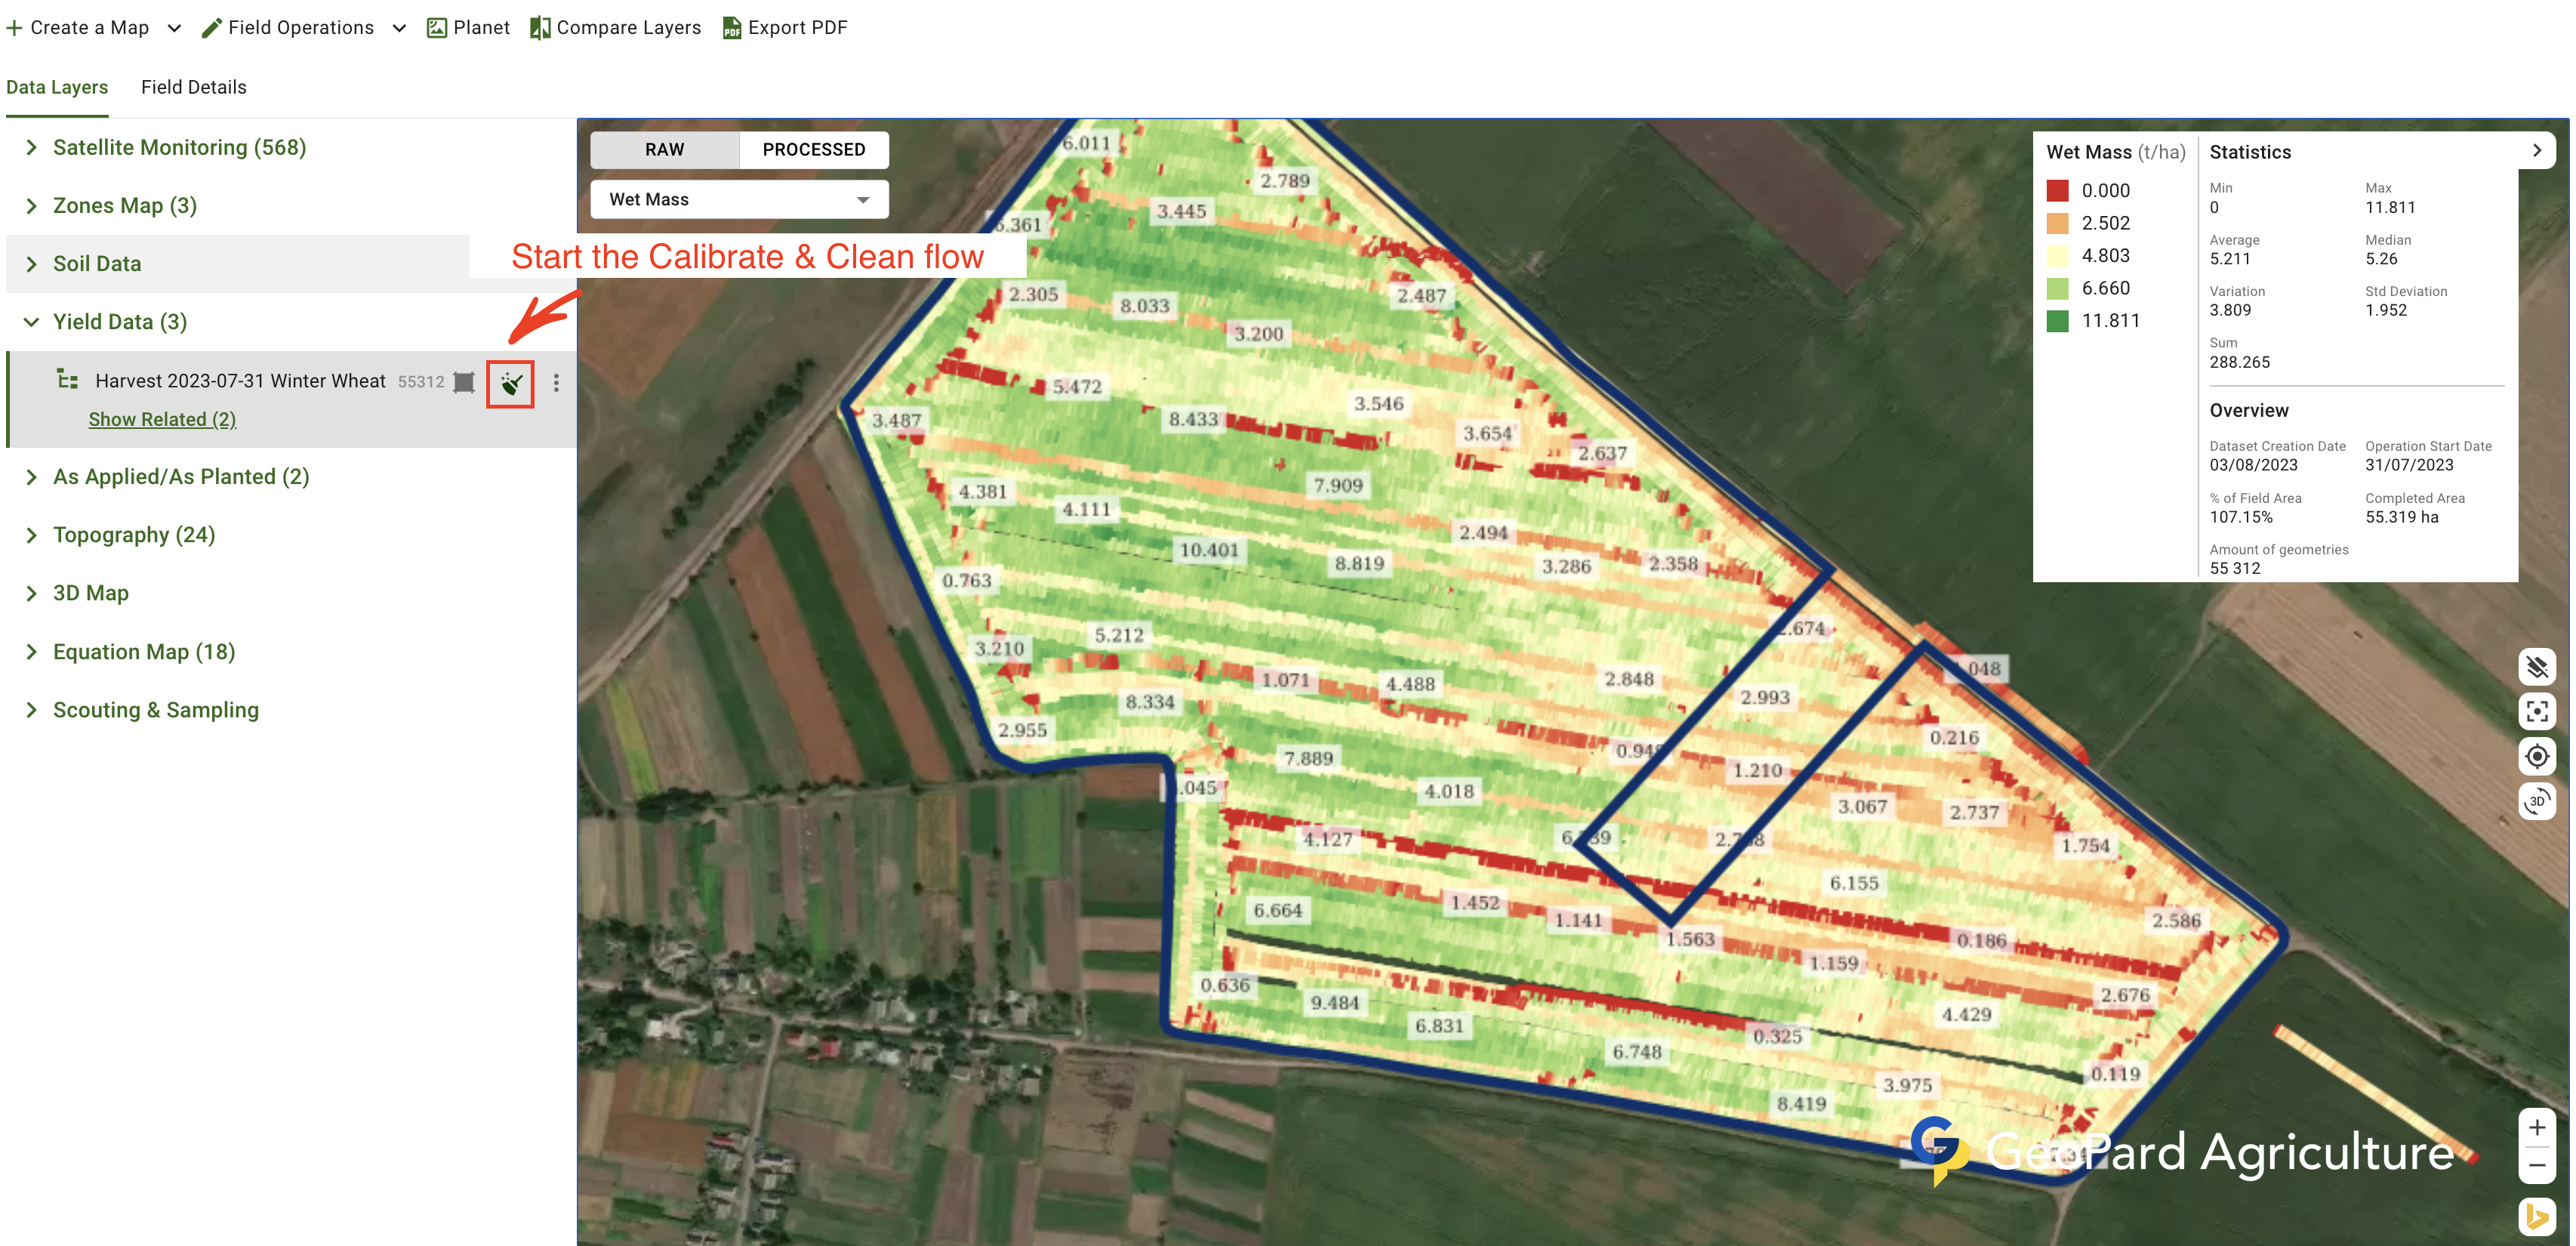
Task: Switch to the PROCESSED data view
Action: tap(813, 150)
